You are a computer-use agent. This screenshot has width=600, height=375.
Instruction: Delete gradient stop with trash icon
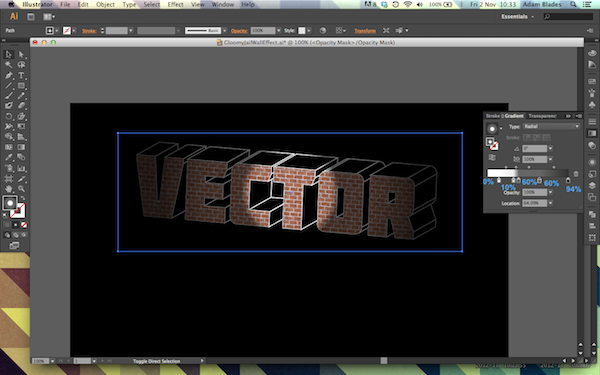tap(576, 174)
